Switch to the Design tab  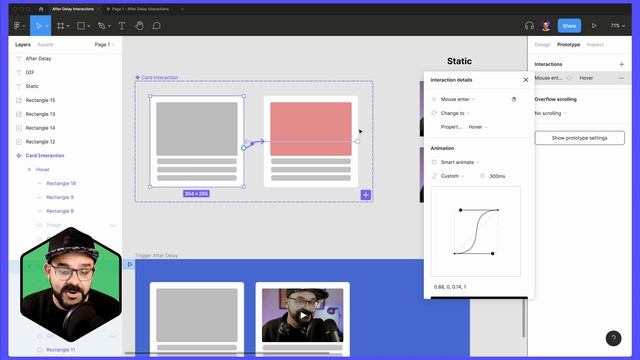[x=542, y=44]
